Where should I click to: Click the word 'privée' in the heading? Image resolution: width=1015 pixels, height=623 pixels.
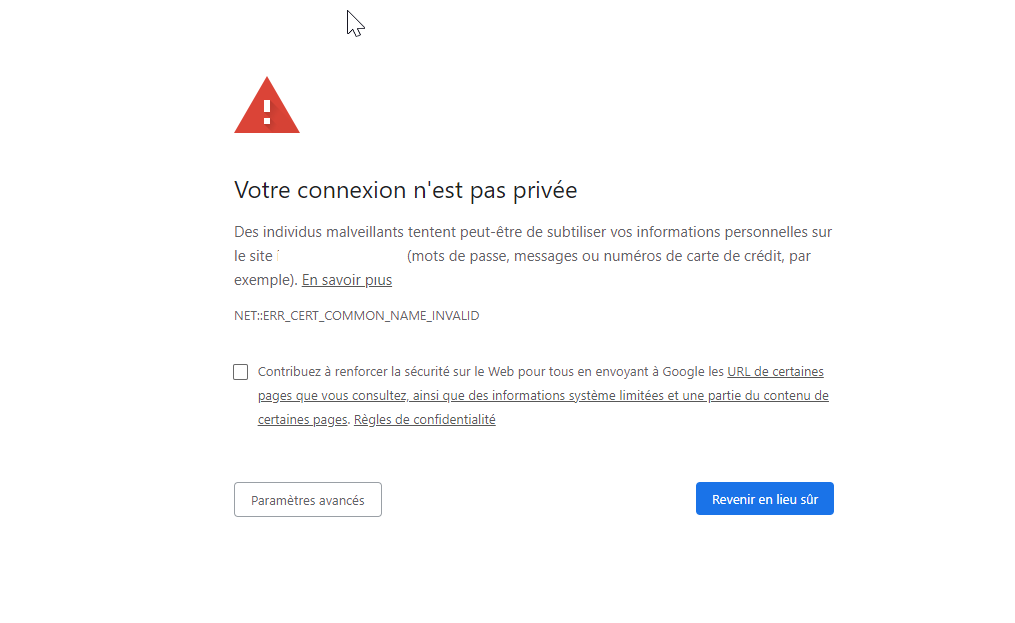546,190
